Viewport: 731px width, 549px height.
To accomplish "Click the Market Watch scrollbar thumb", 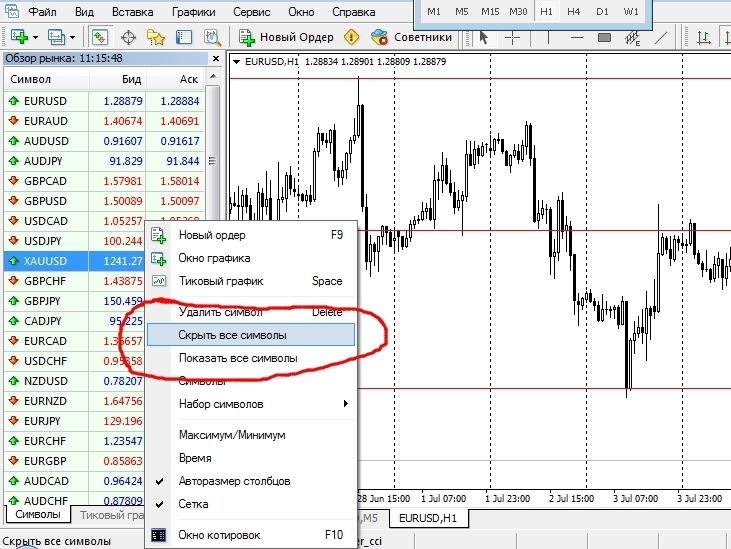I will 213,161.
